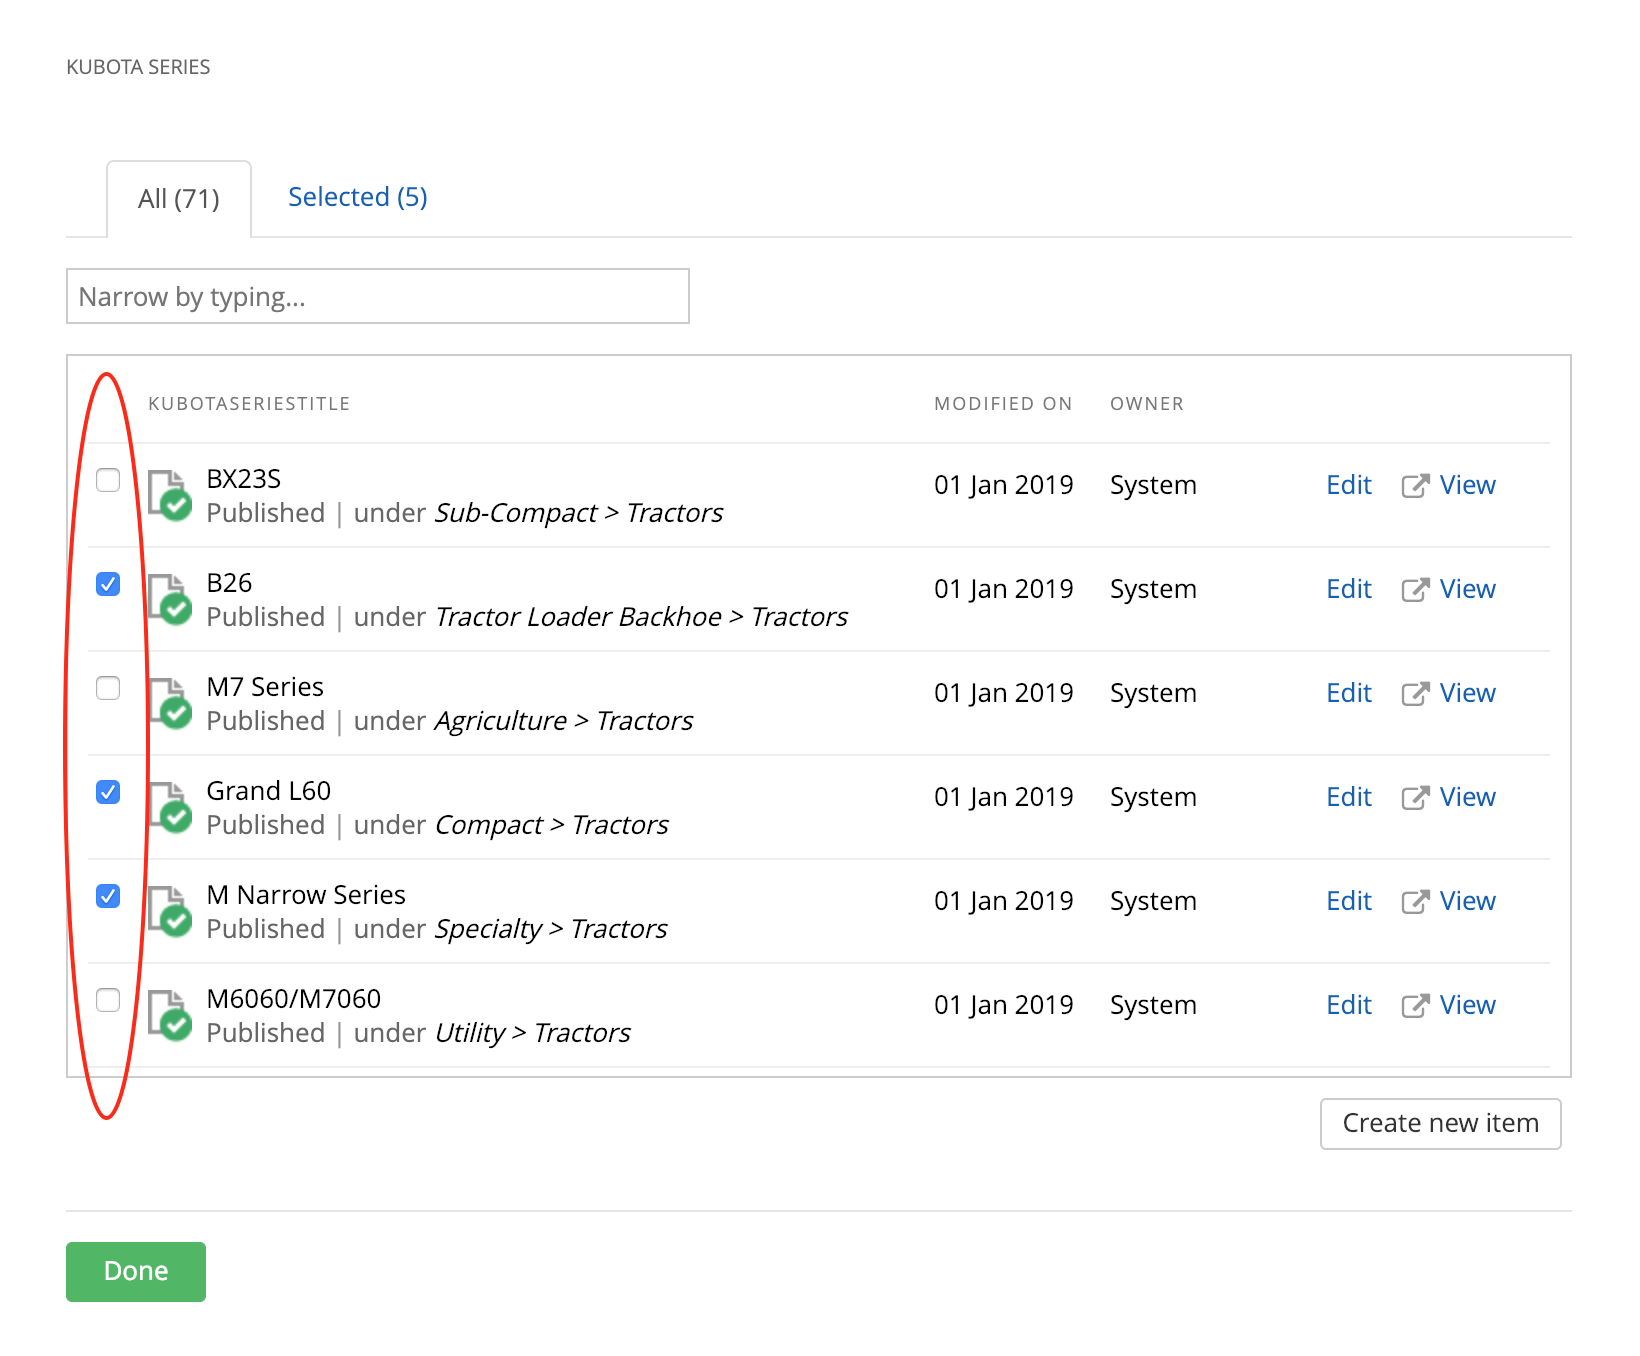The height and width of the screenshot is (1356, 1640).
Task: Edit the BX23S item
Action: [1349, 485]
